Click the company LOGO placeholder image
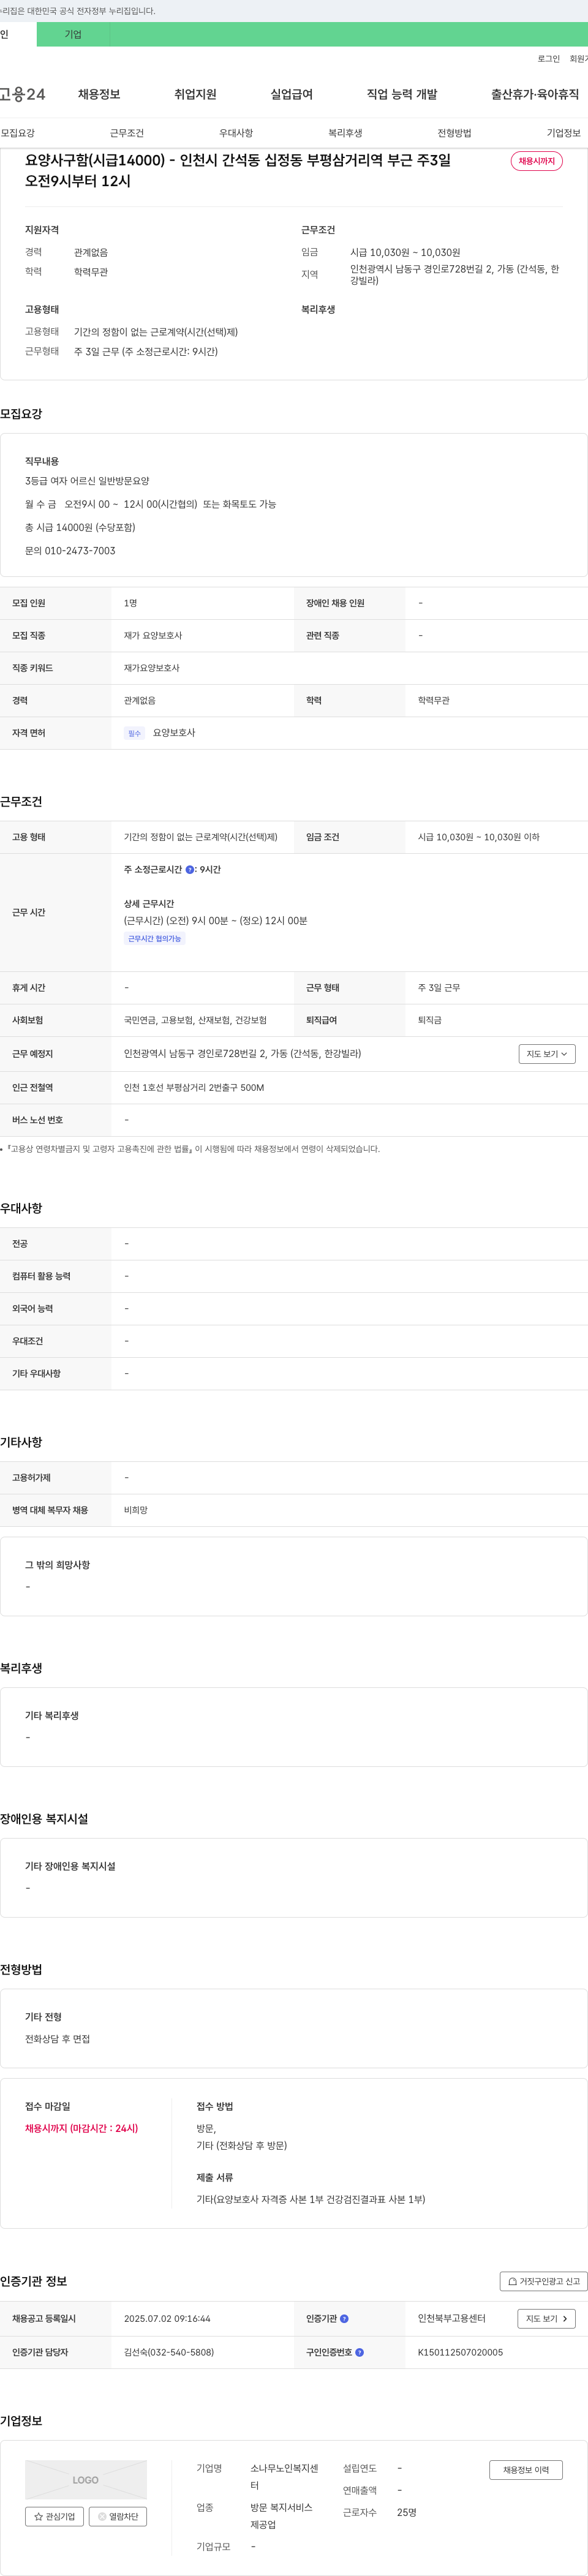The height and width of the screenshot is (2576, 588). [86, 2480]
